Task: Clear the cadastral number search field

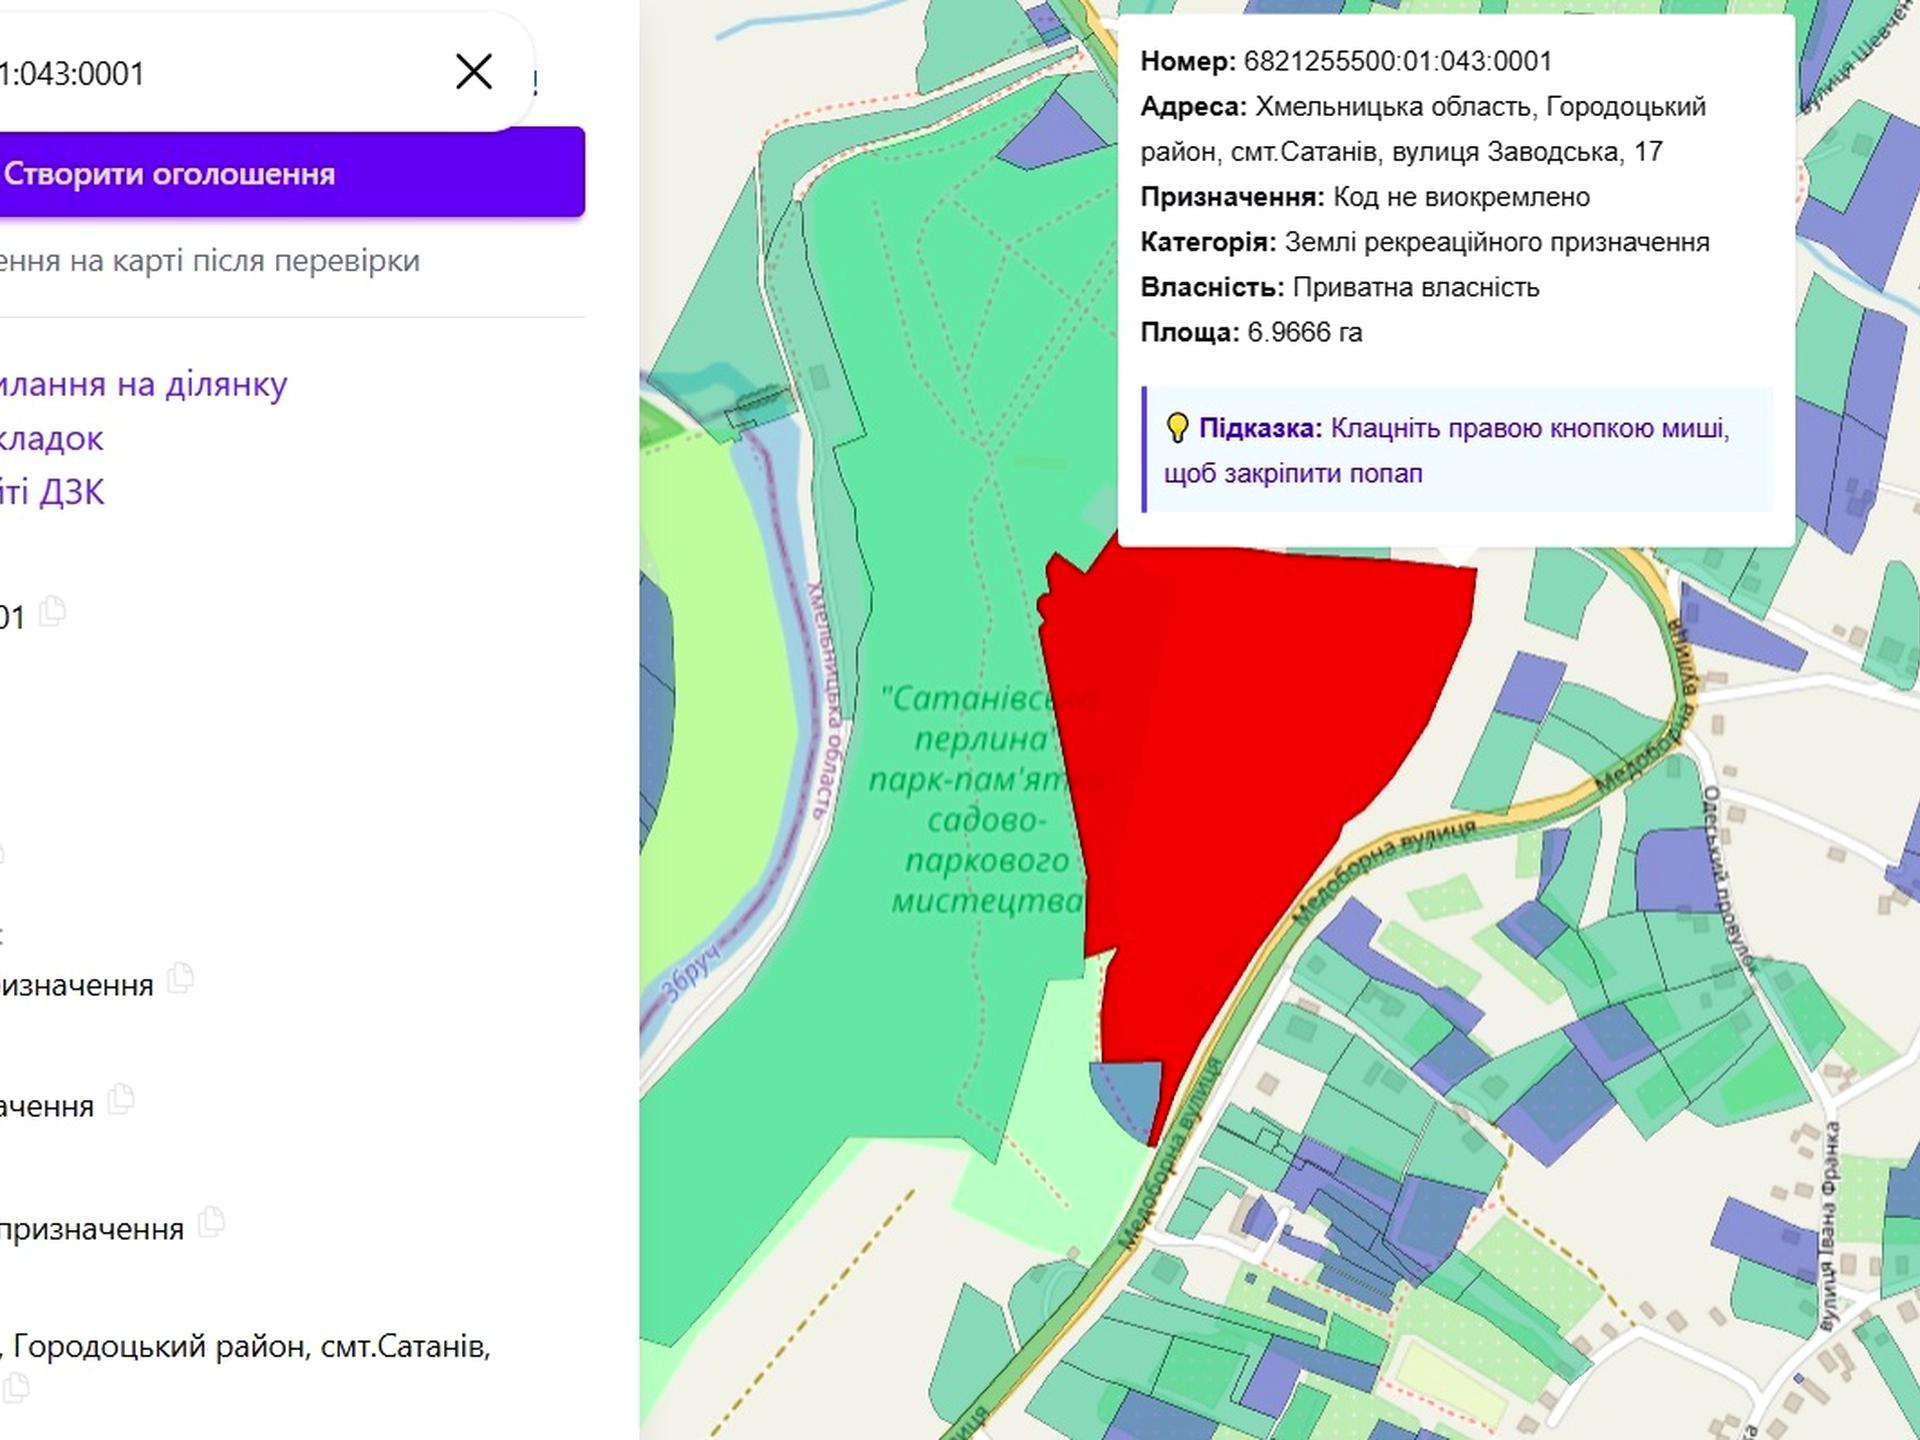Action: pos(473,72)
